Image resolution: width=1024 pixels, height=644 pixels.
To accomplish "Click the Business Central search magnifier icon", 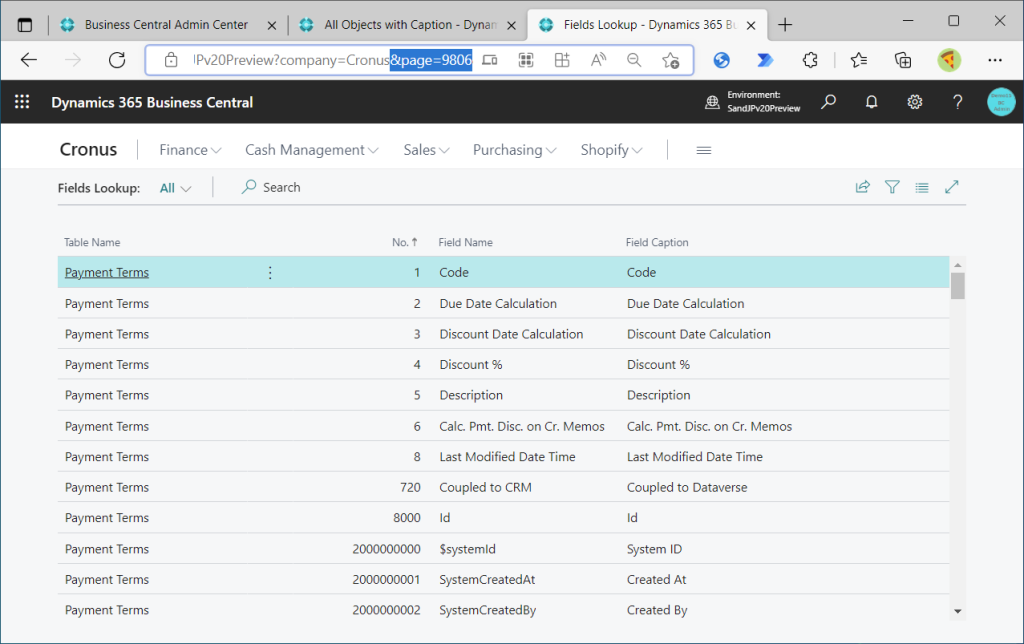I will click(828, 102).
